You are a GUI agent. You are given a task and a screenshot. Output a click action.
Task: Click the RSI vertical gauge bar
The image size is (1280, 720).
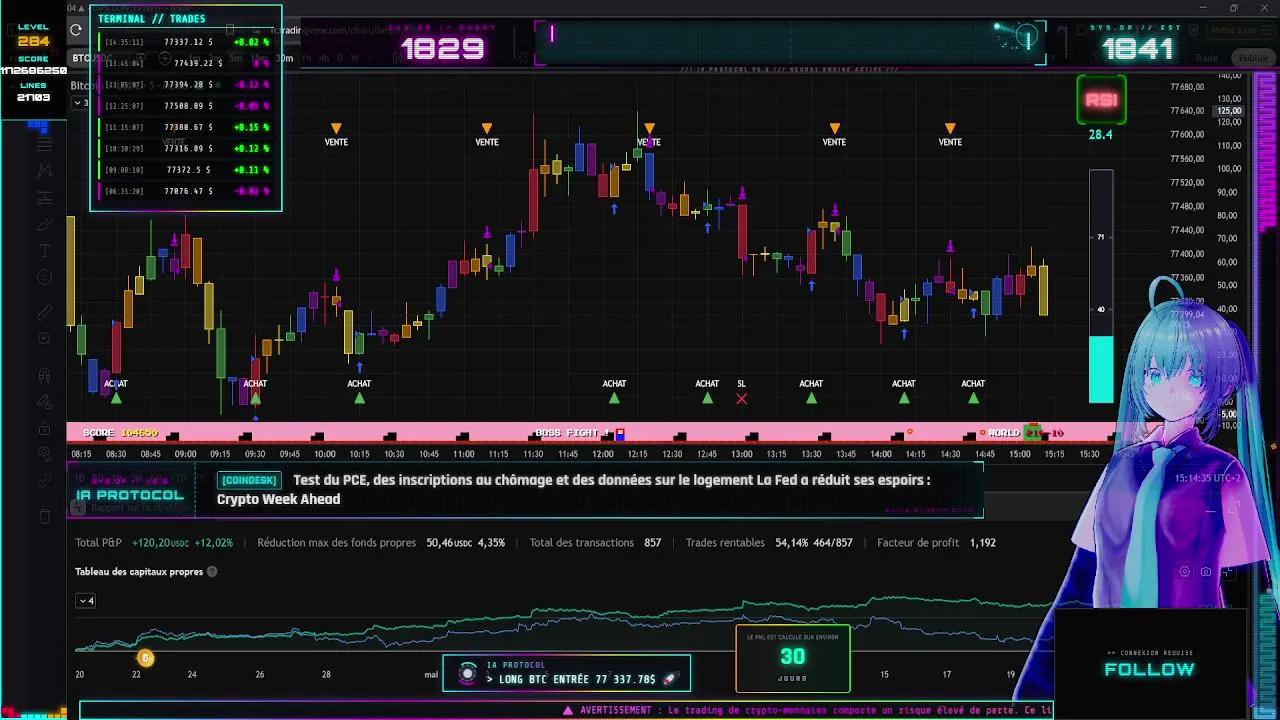(x=1101, y=287)
